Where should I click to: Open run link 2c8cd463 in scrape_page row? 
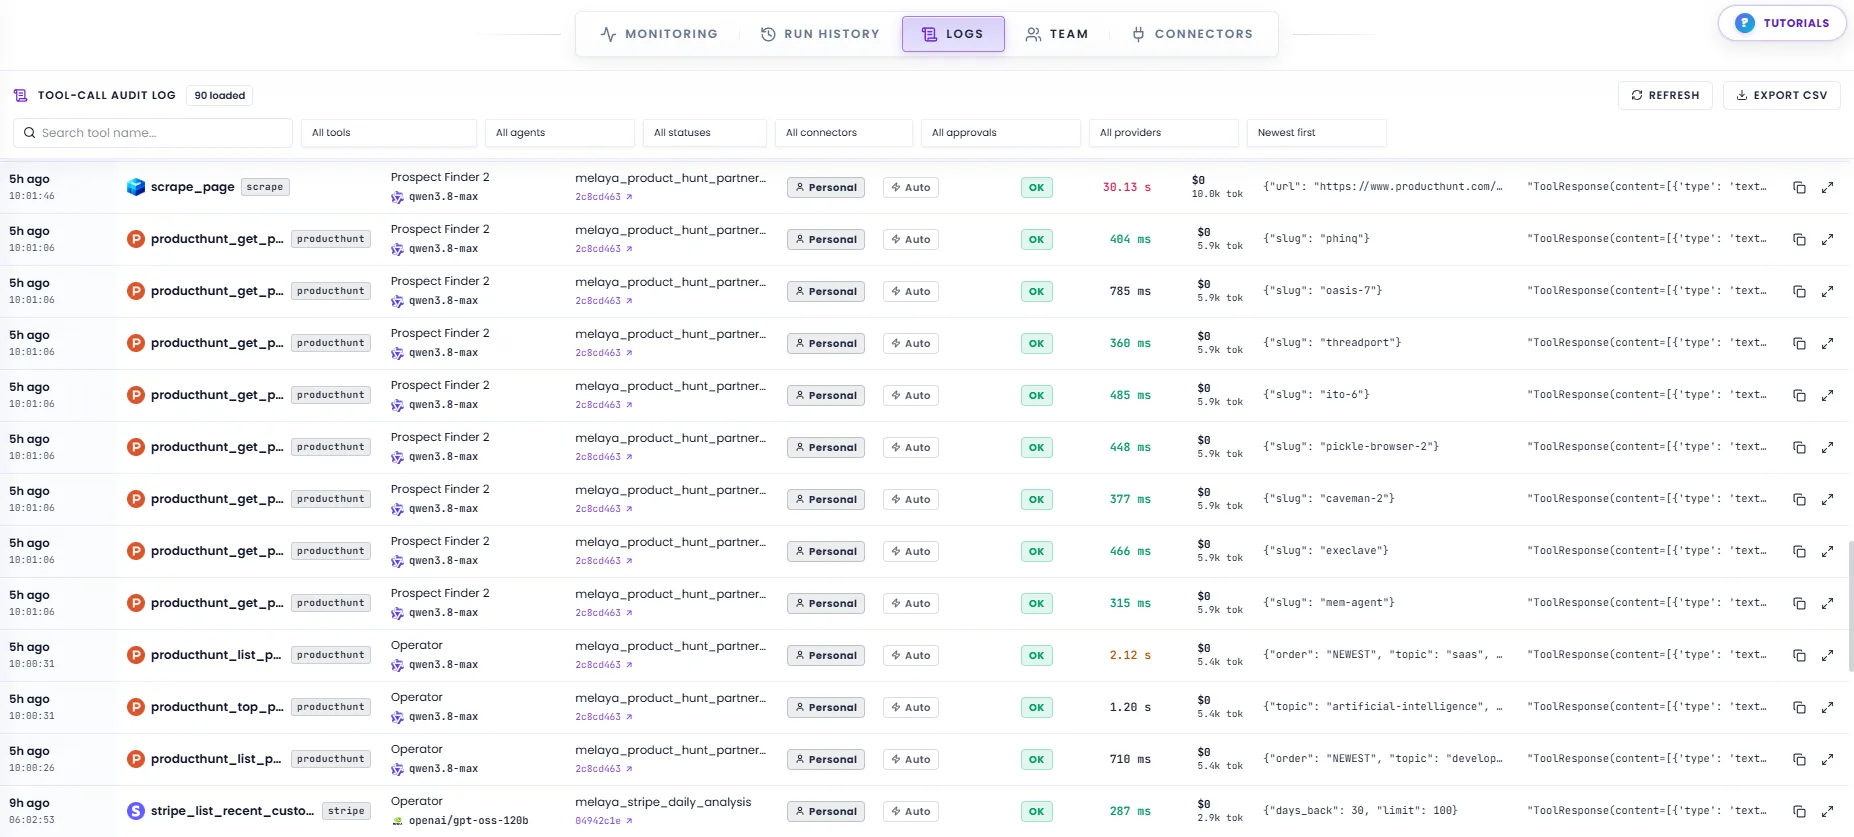point(604,197)
